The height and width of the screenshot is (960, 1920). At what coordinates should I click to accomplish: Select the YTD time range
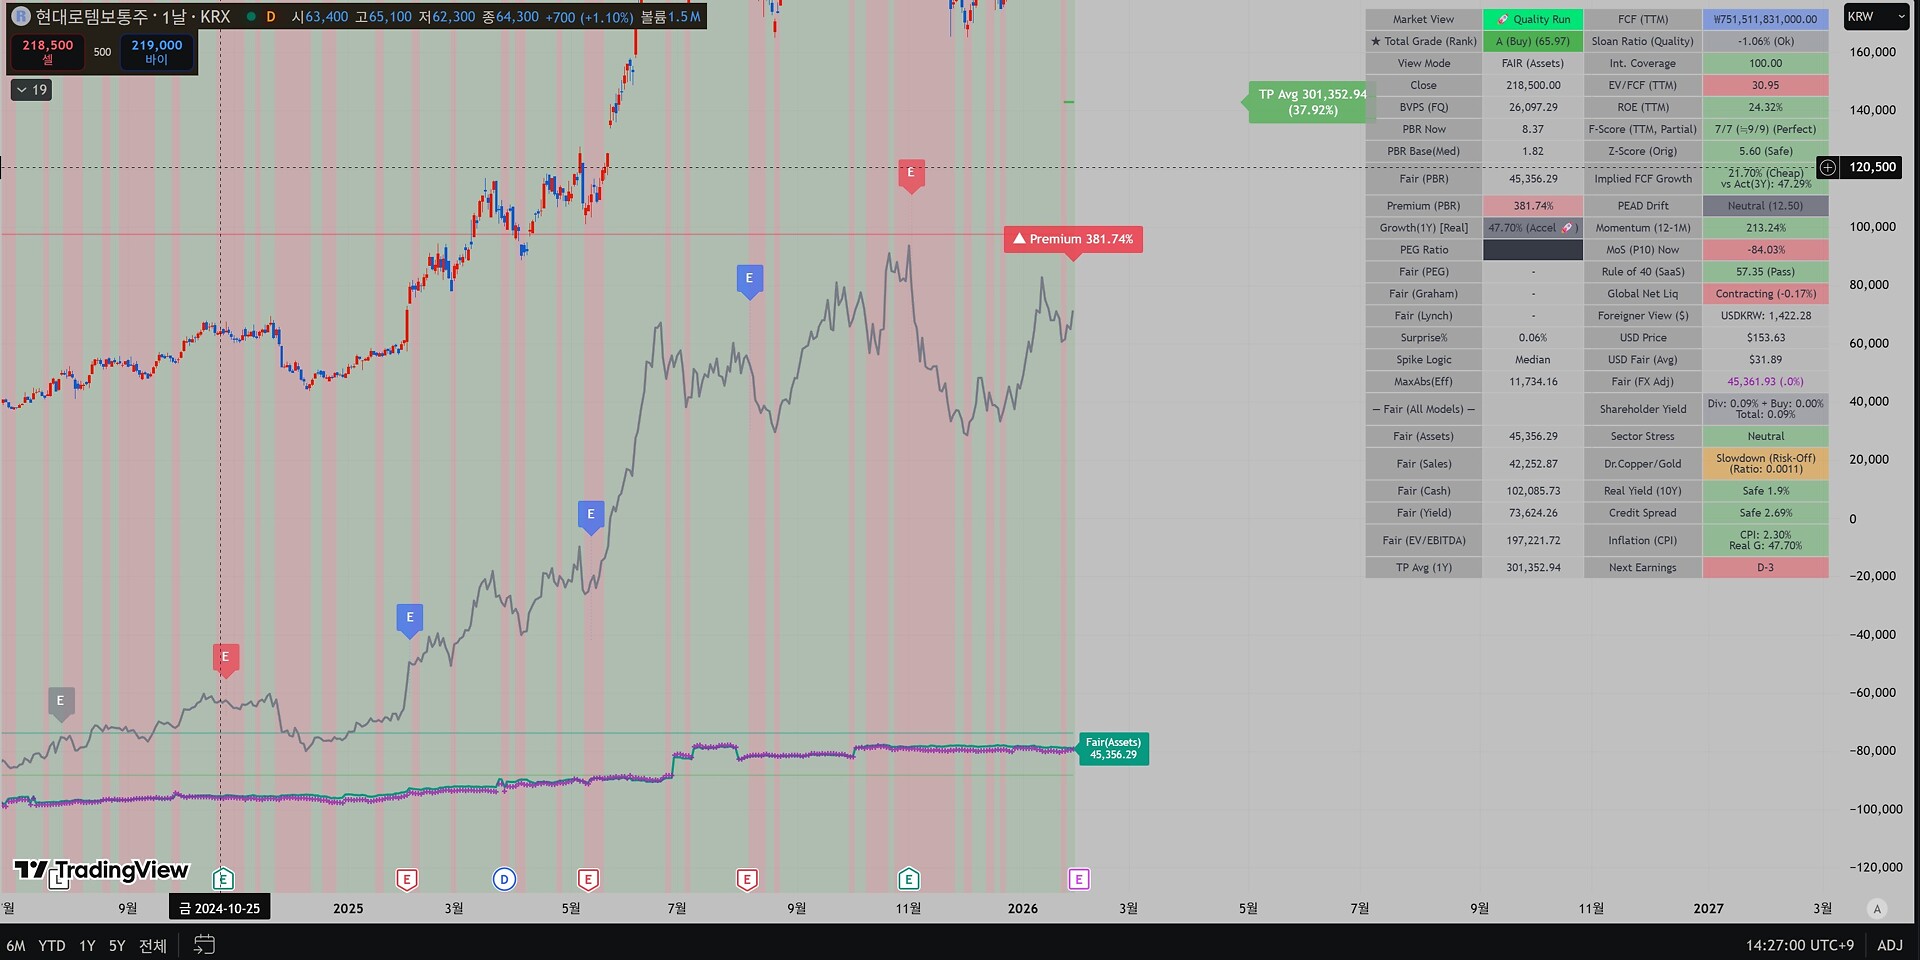[x=52, y=945]
